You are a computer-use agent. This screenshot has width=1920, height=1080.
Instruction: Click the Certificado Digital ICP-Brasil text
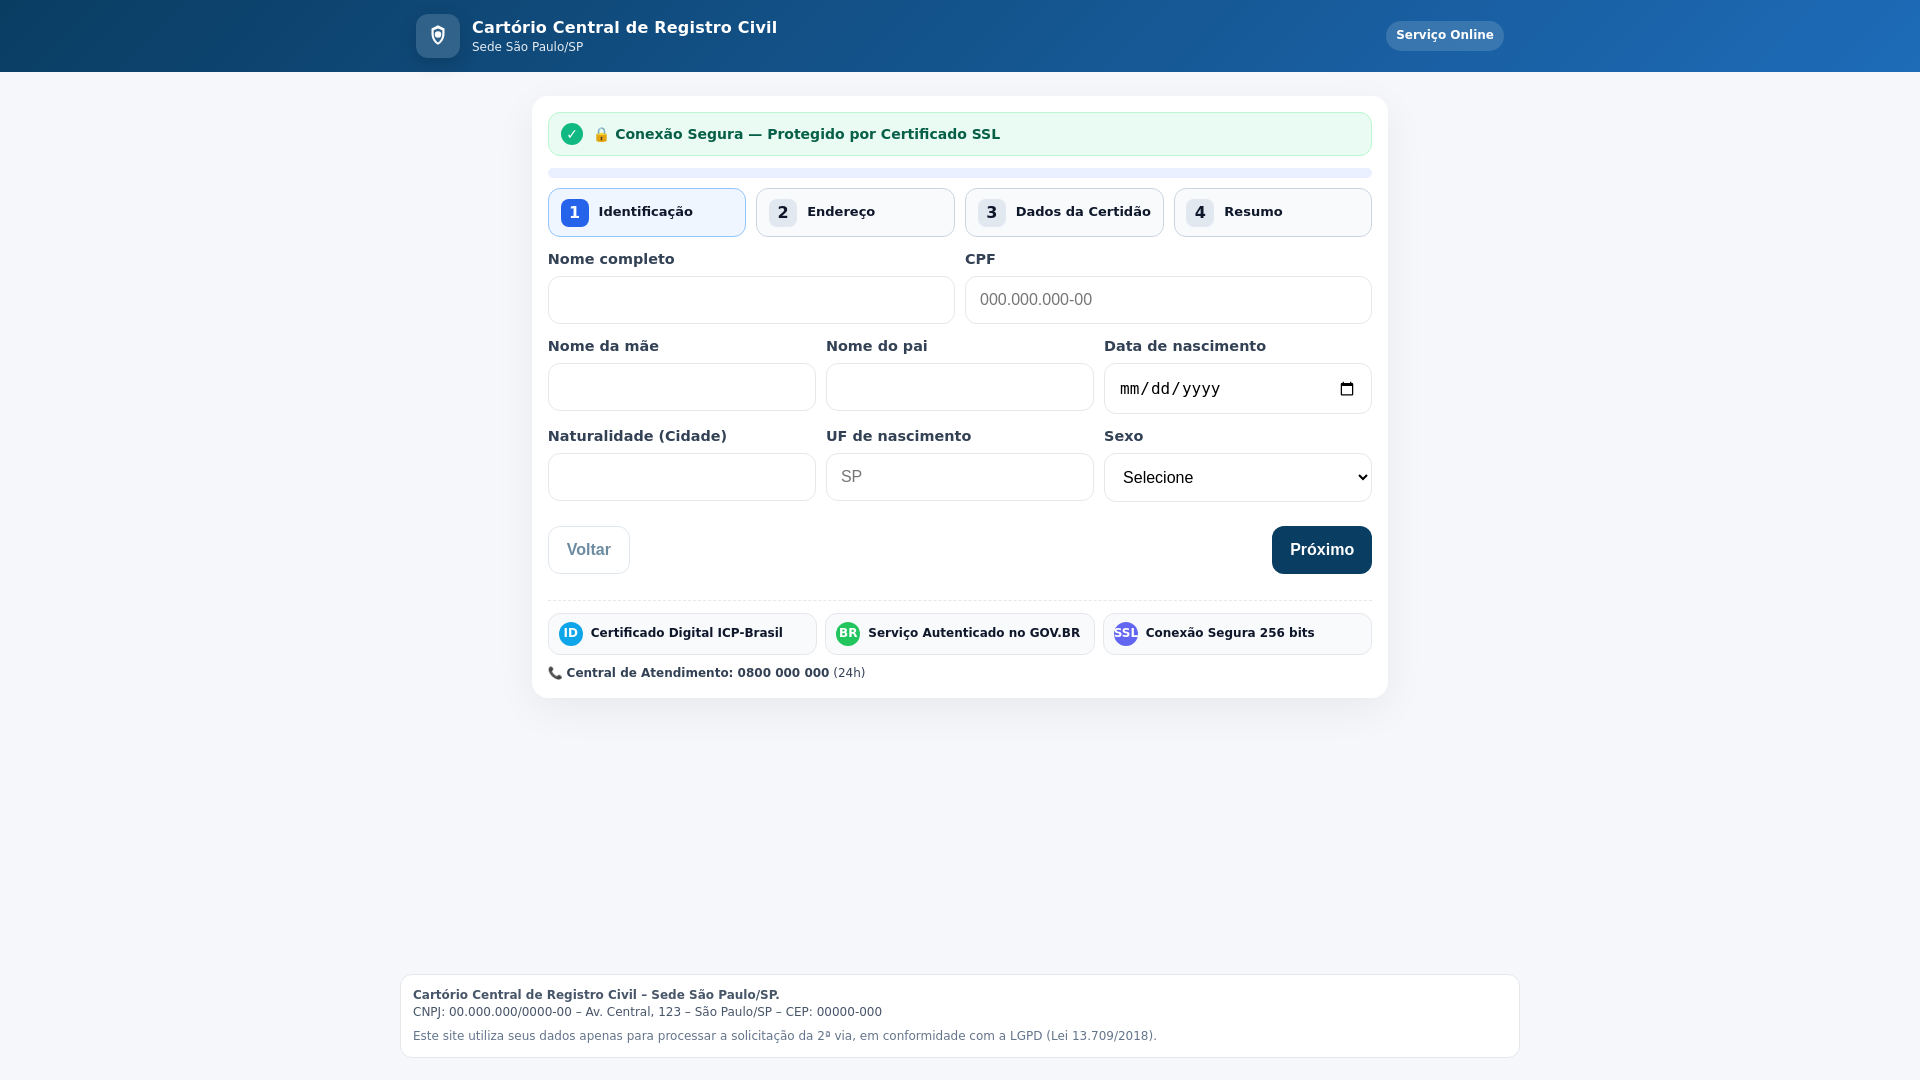(x=687, y=633)
